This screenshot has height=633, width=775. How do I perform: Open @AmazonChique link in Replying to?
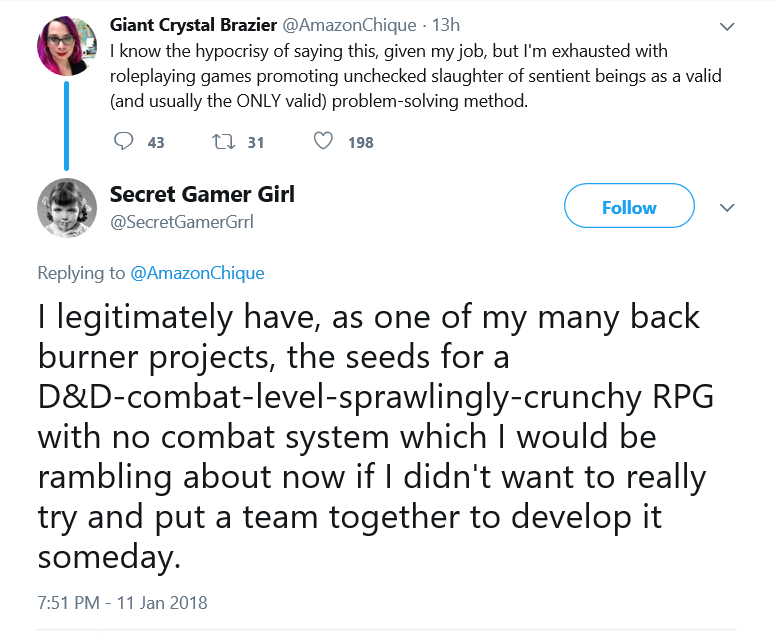coord(197,273)
